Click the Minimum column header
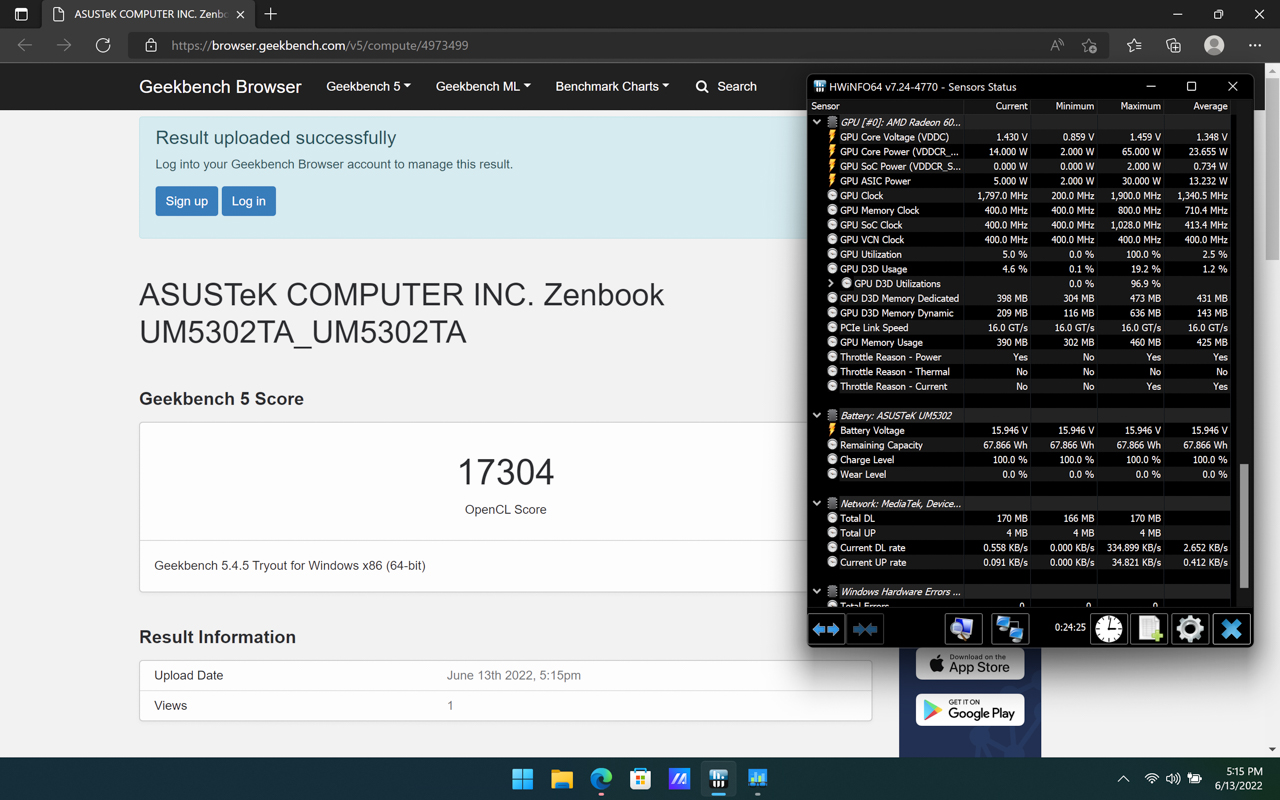Viewport: 1280px width, 800px height. [1064, 106]
